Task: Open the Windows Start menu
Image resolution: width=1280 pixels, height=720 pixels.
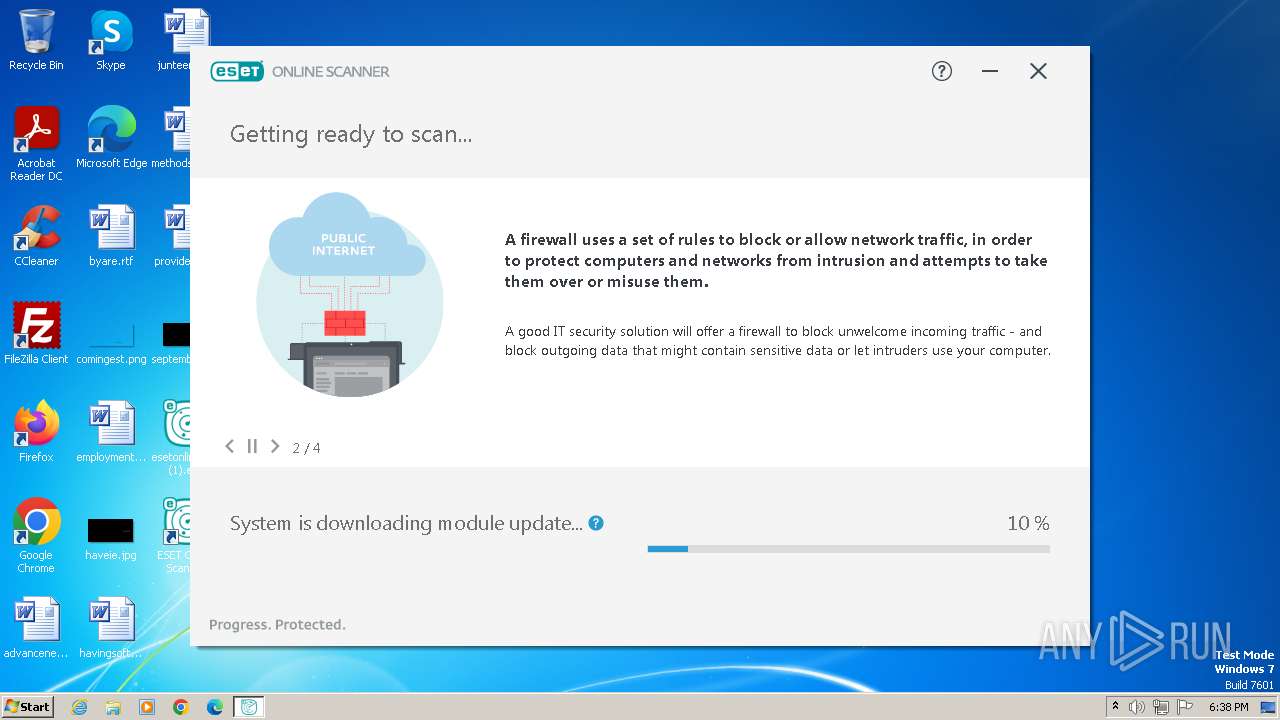Action: click(27, 706)
